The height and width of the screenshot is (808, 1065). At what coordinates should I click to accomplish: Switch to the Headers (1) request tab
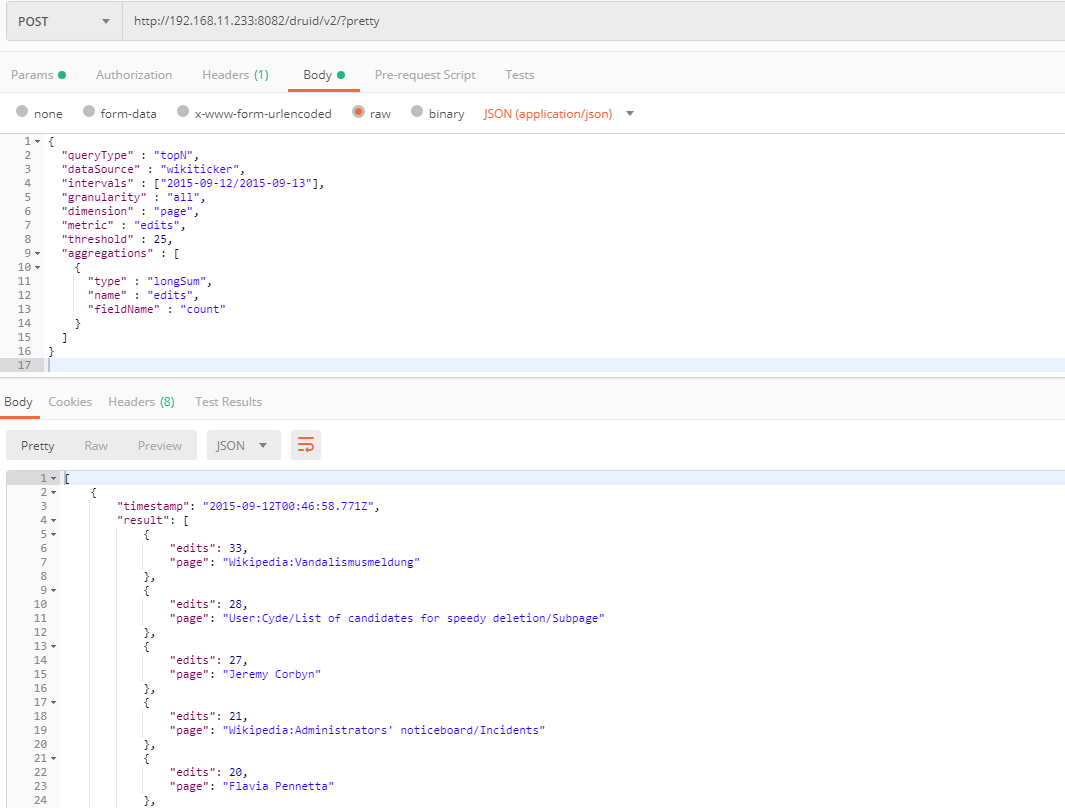pyautogui.click(x=235, y=75)
